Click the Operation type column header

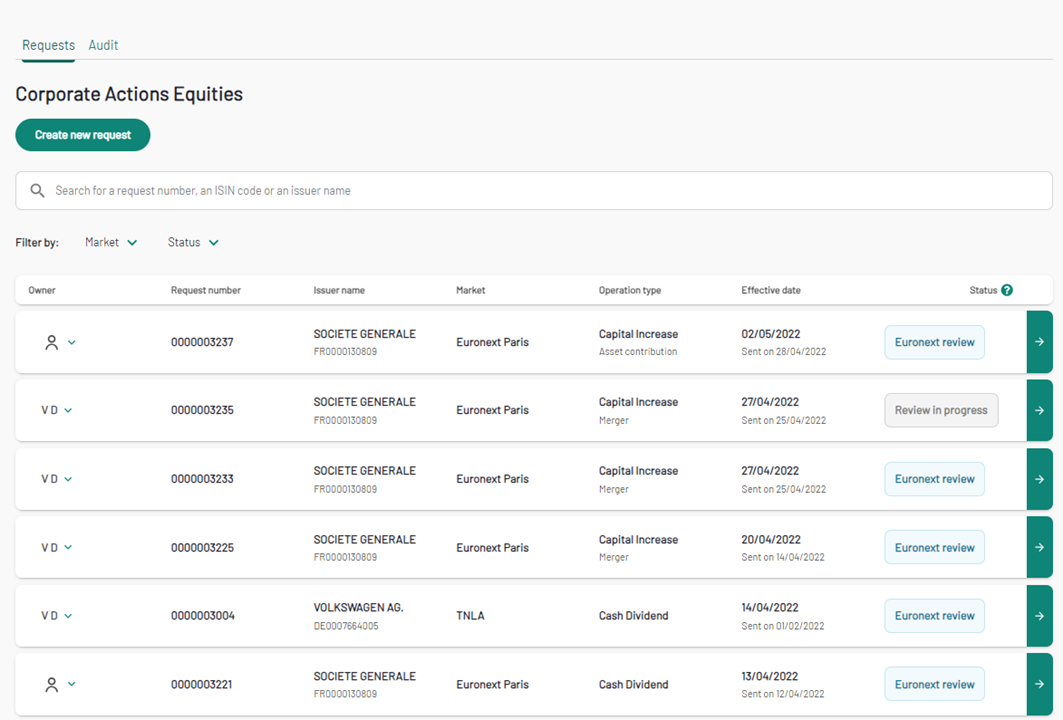pos(630,290)
